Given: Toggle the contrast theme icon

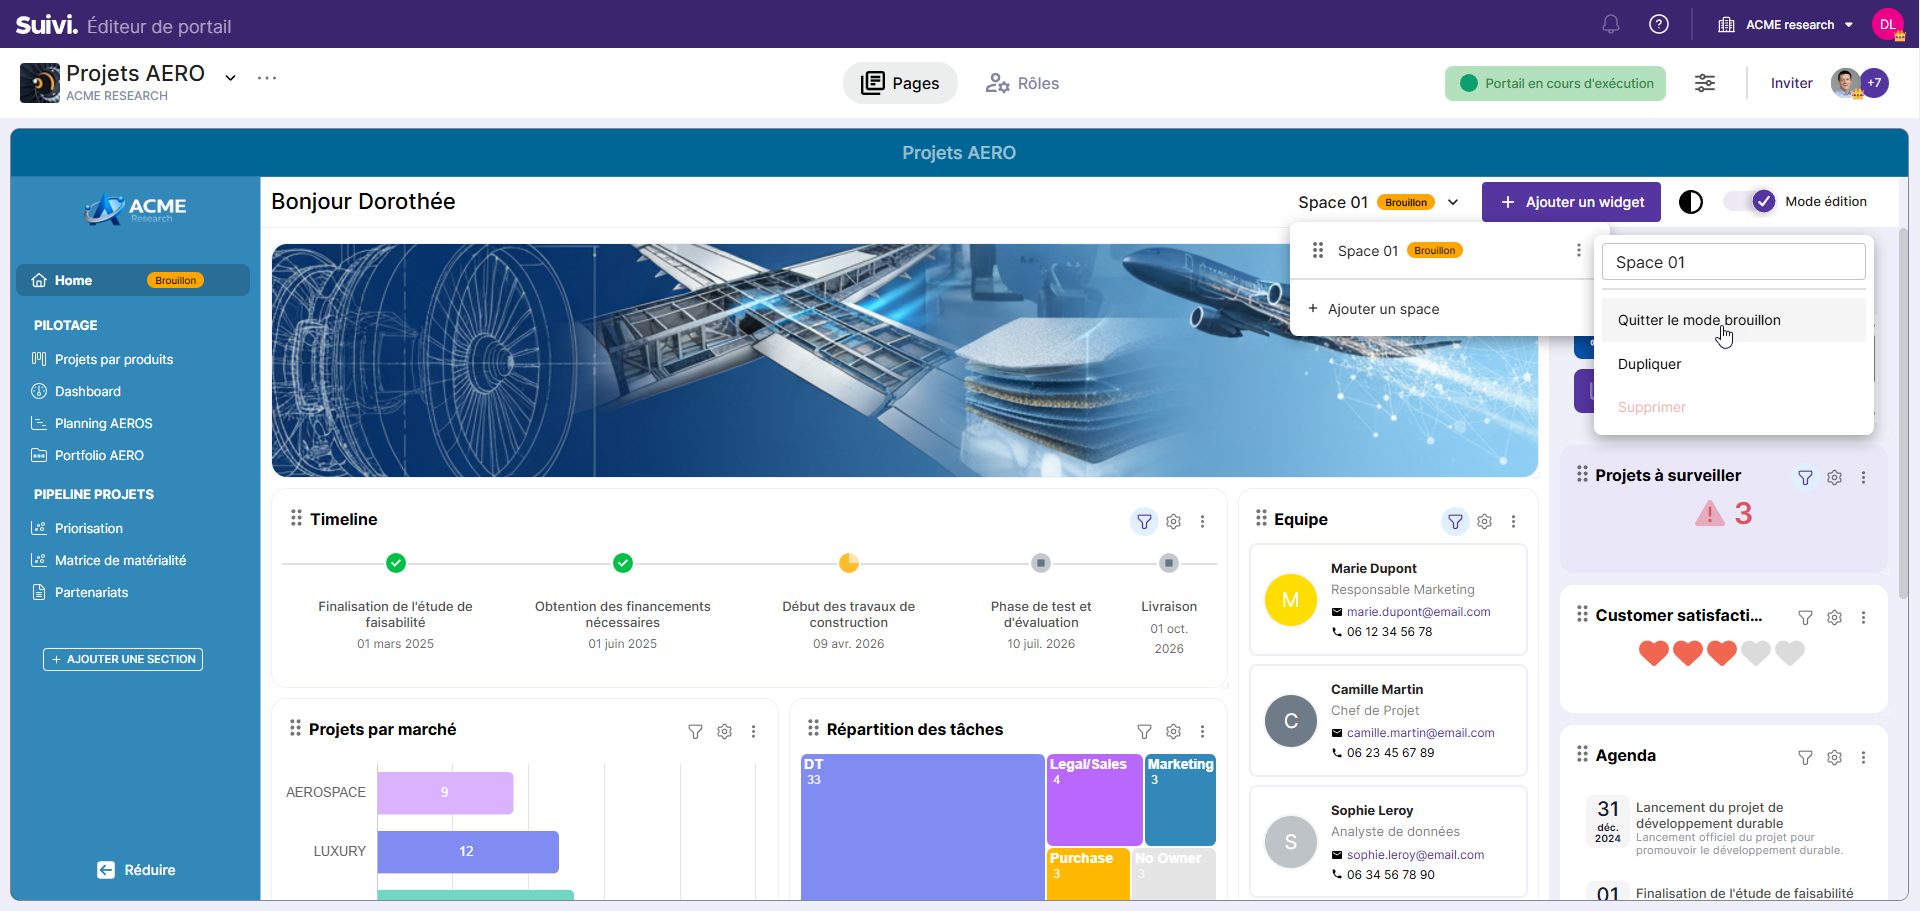Looking at the screenshot, I should (x=1690, y=202).
